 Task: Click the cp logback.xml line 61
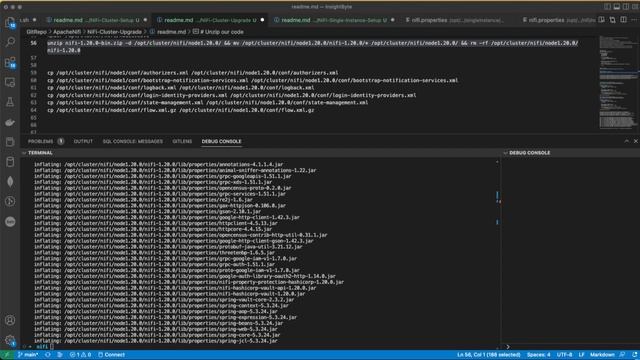pos(180,87)
